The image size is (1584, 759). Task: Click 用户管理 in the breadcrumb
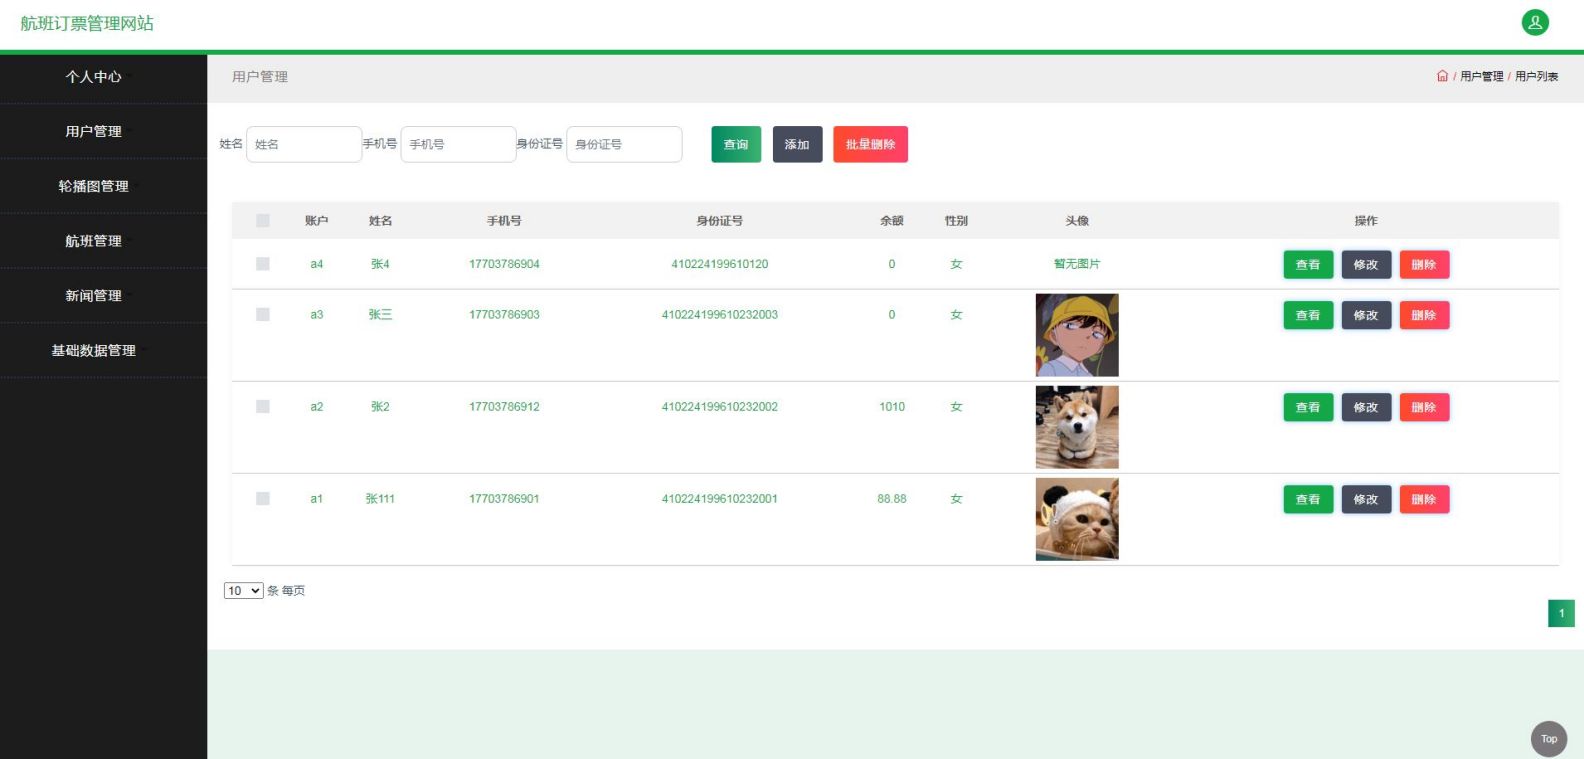pyautogui.click(x=1481, y=76)
